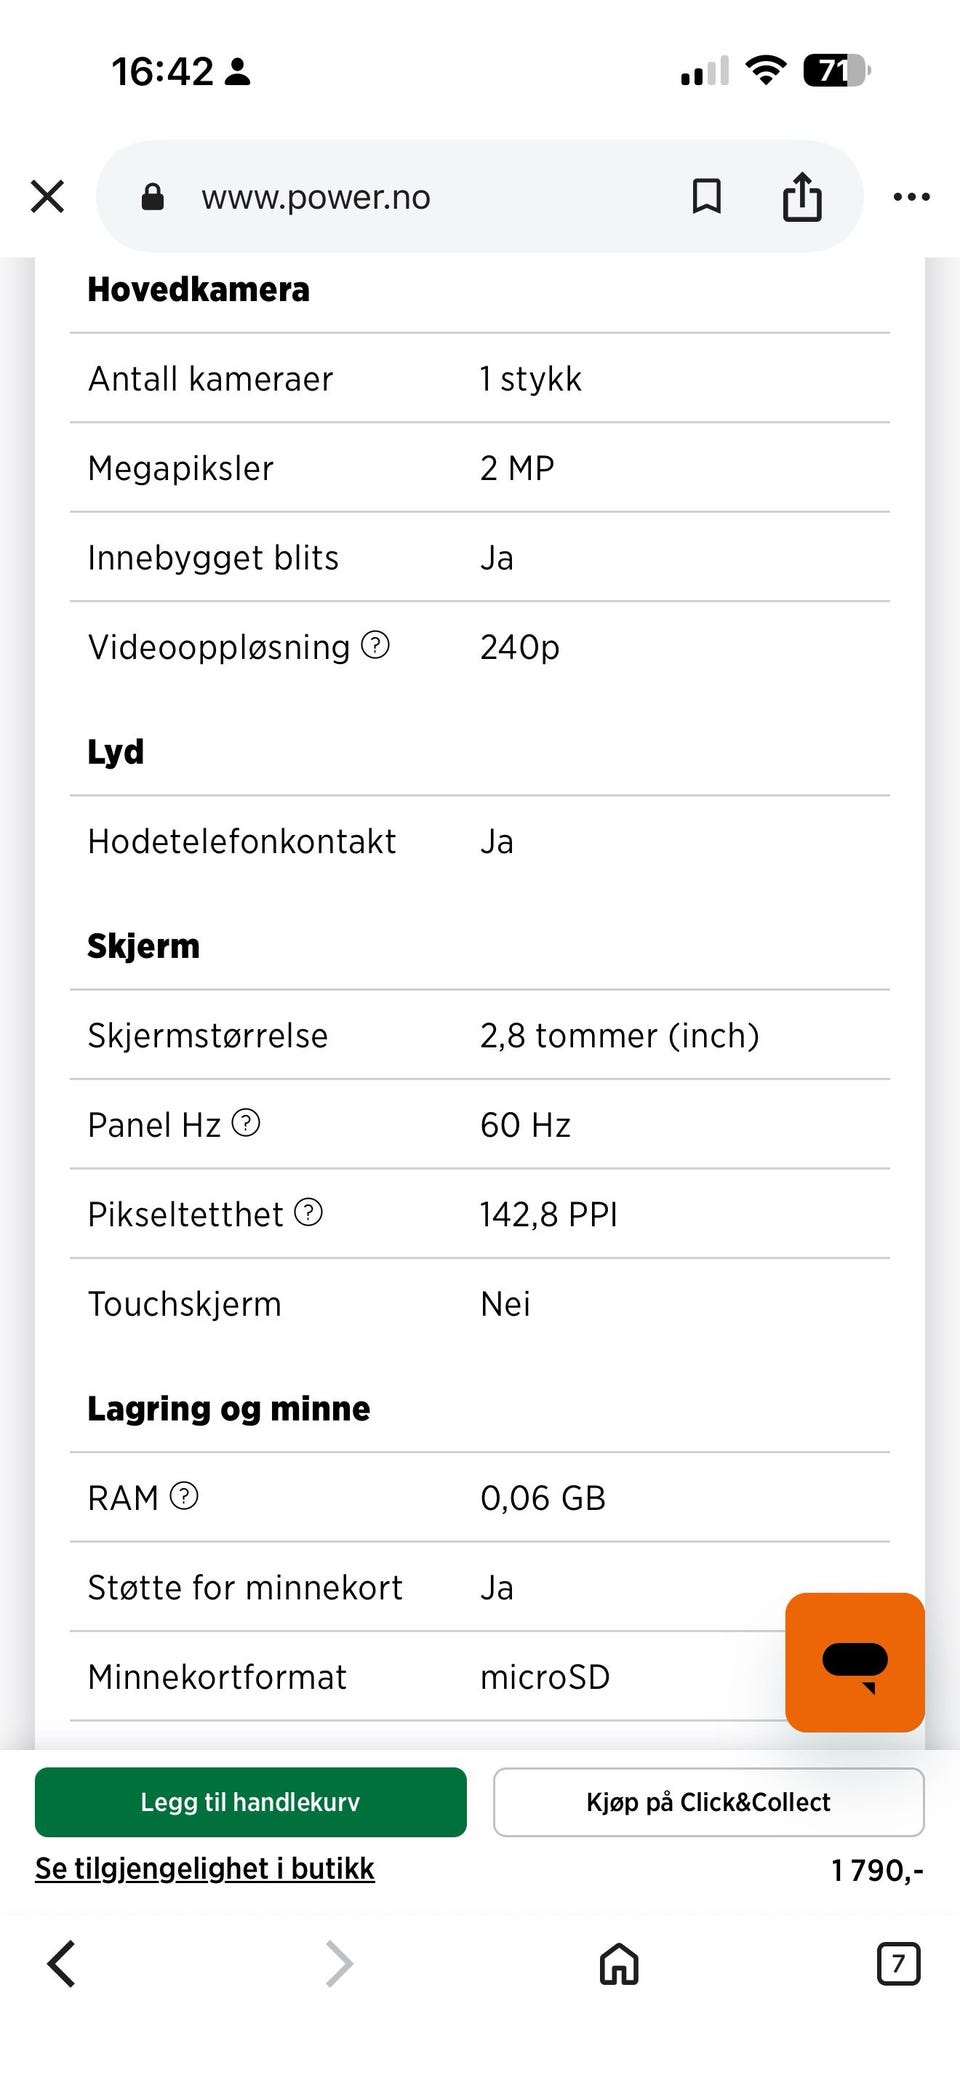
Task: Close the browser view with X icon
Action: click(47, 196)
